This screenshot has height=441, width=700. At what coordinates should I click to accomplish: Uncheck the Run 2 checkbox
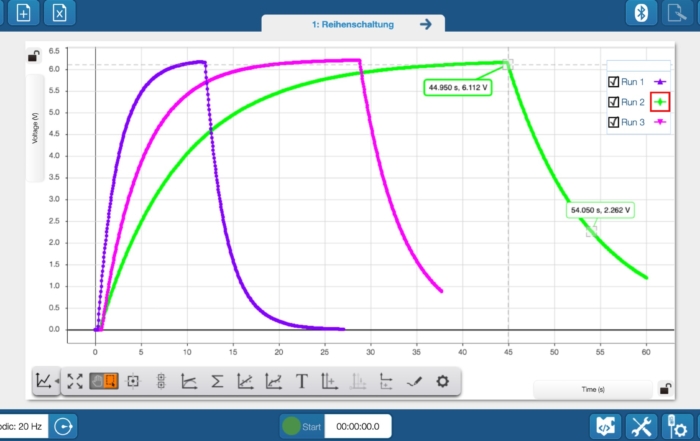(x=614, y=102)
